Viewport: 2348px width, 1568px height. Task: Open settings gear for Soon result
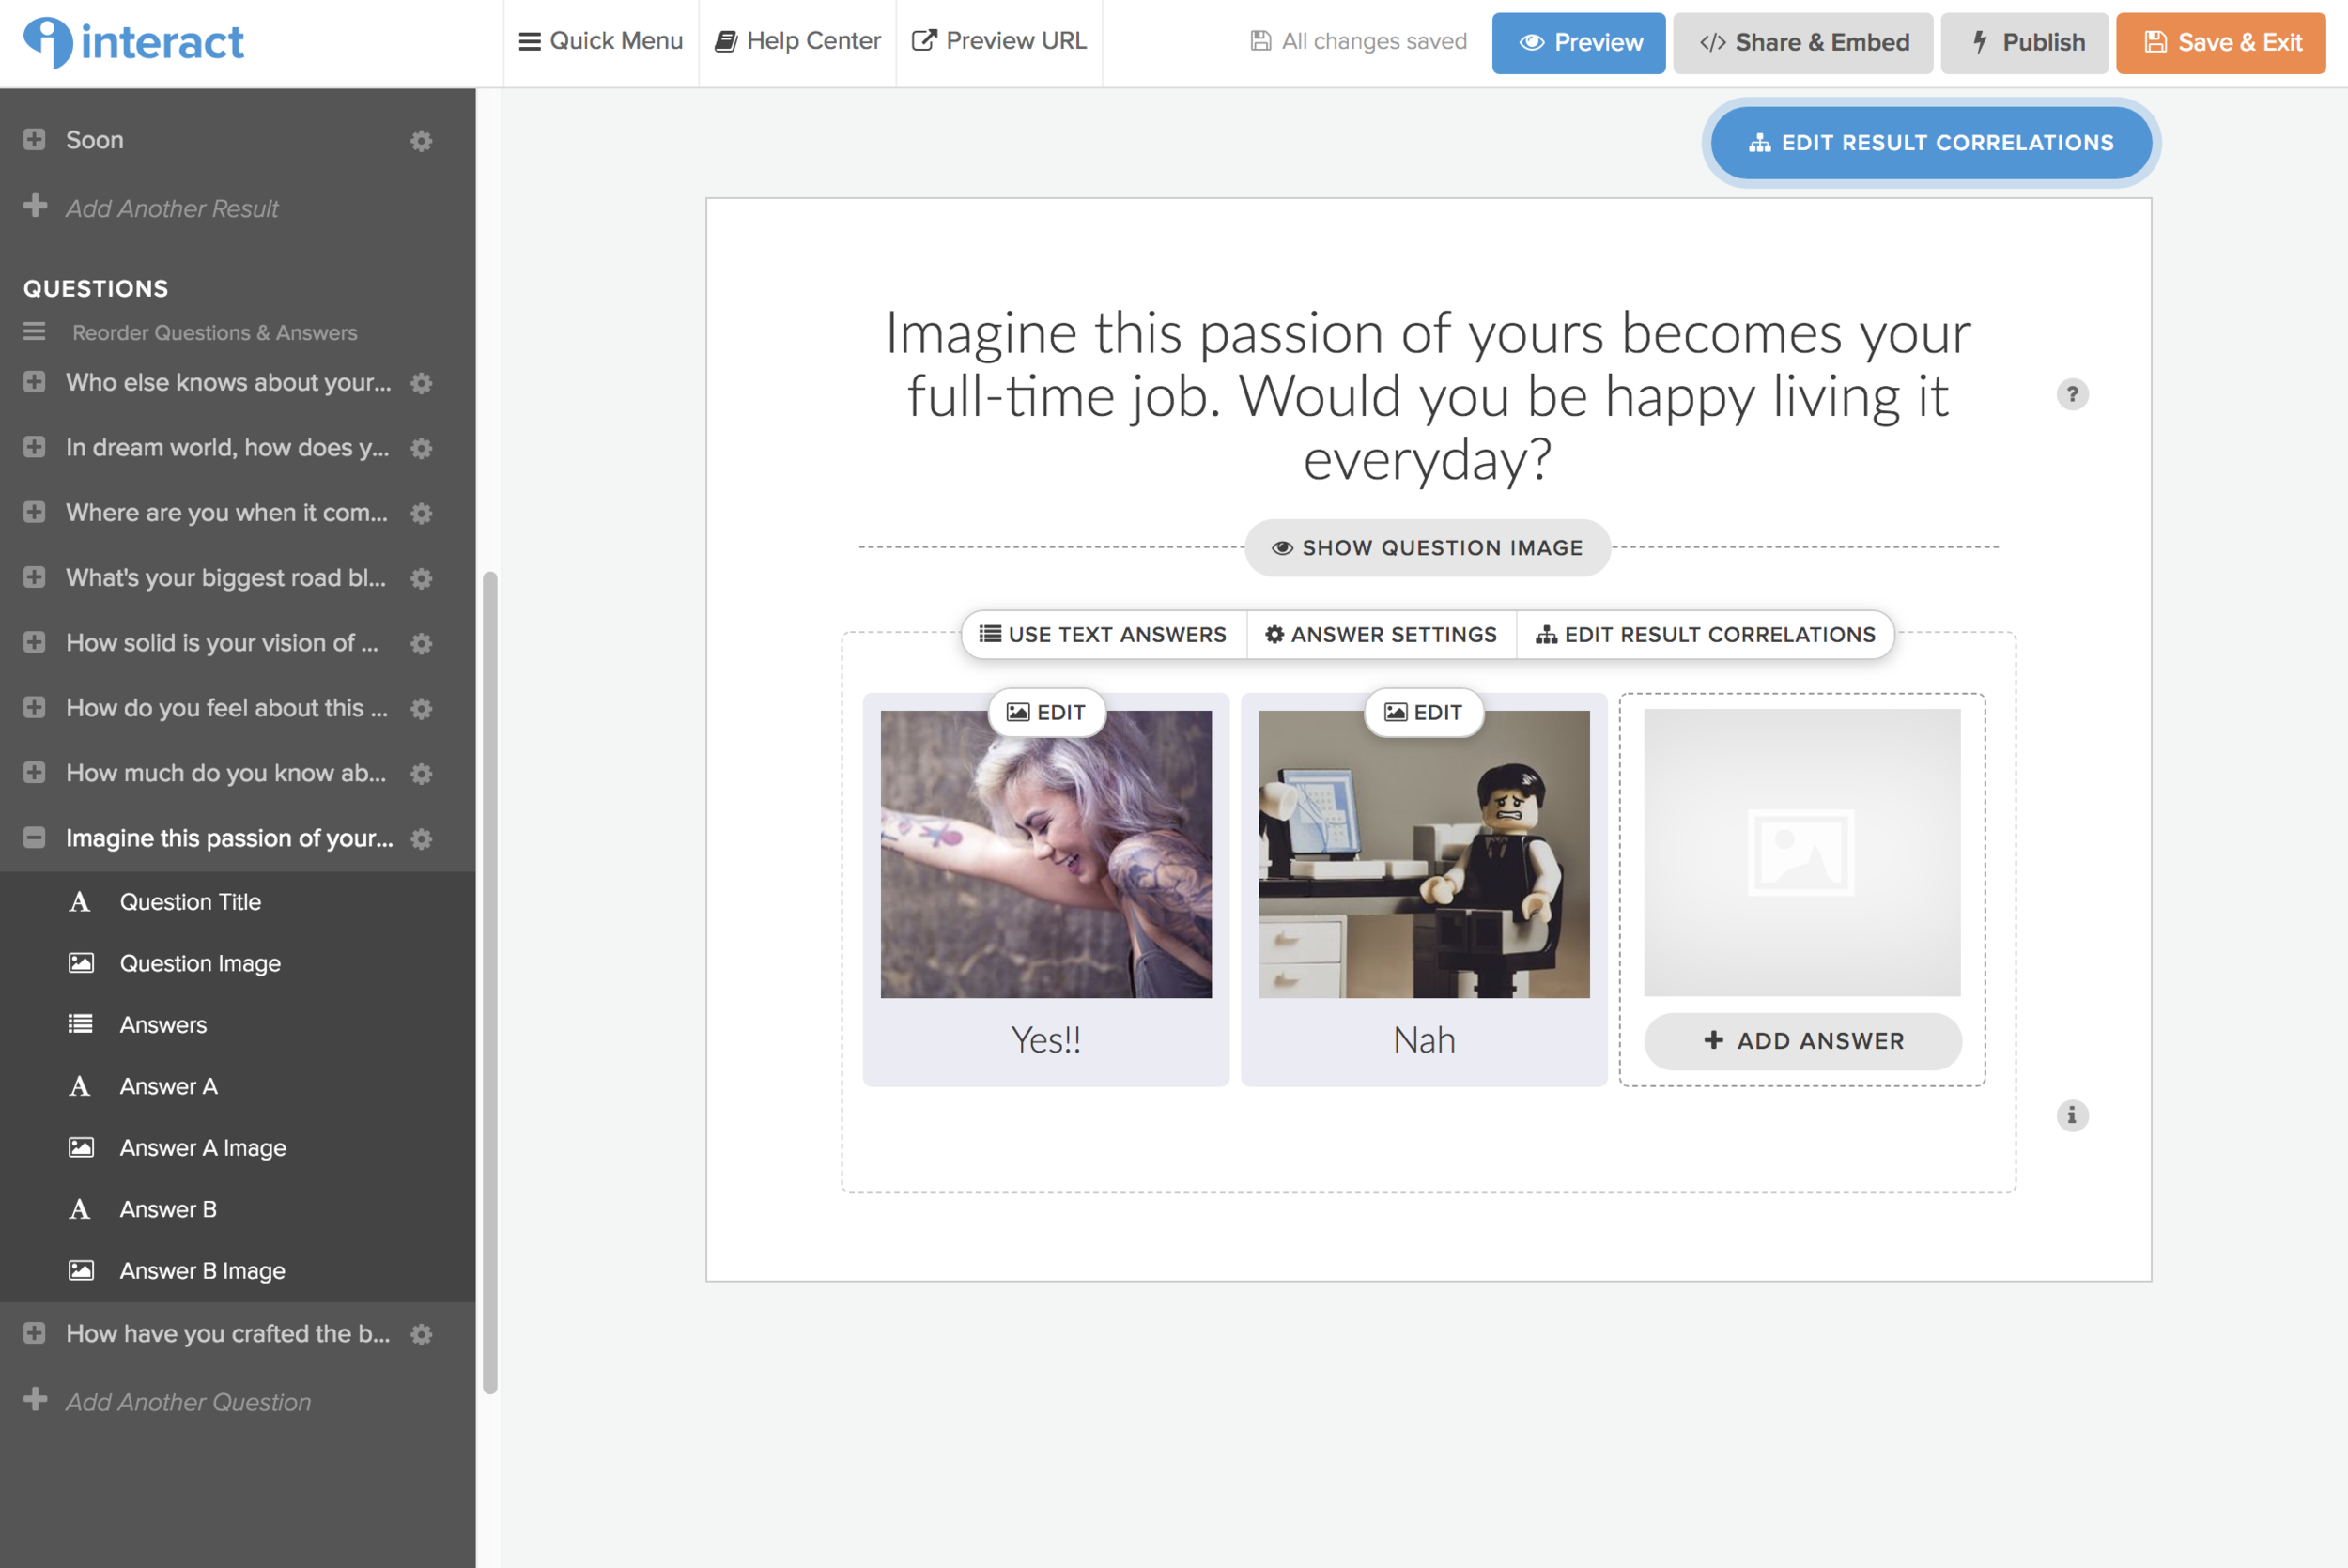(421, 141)
